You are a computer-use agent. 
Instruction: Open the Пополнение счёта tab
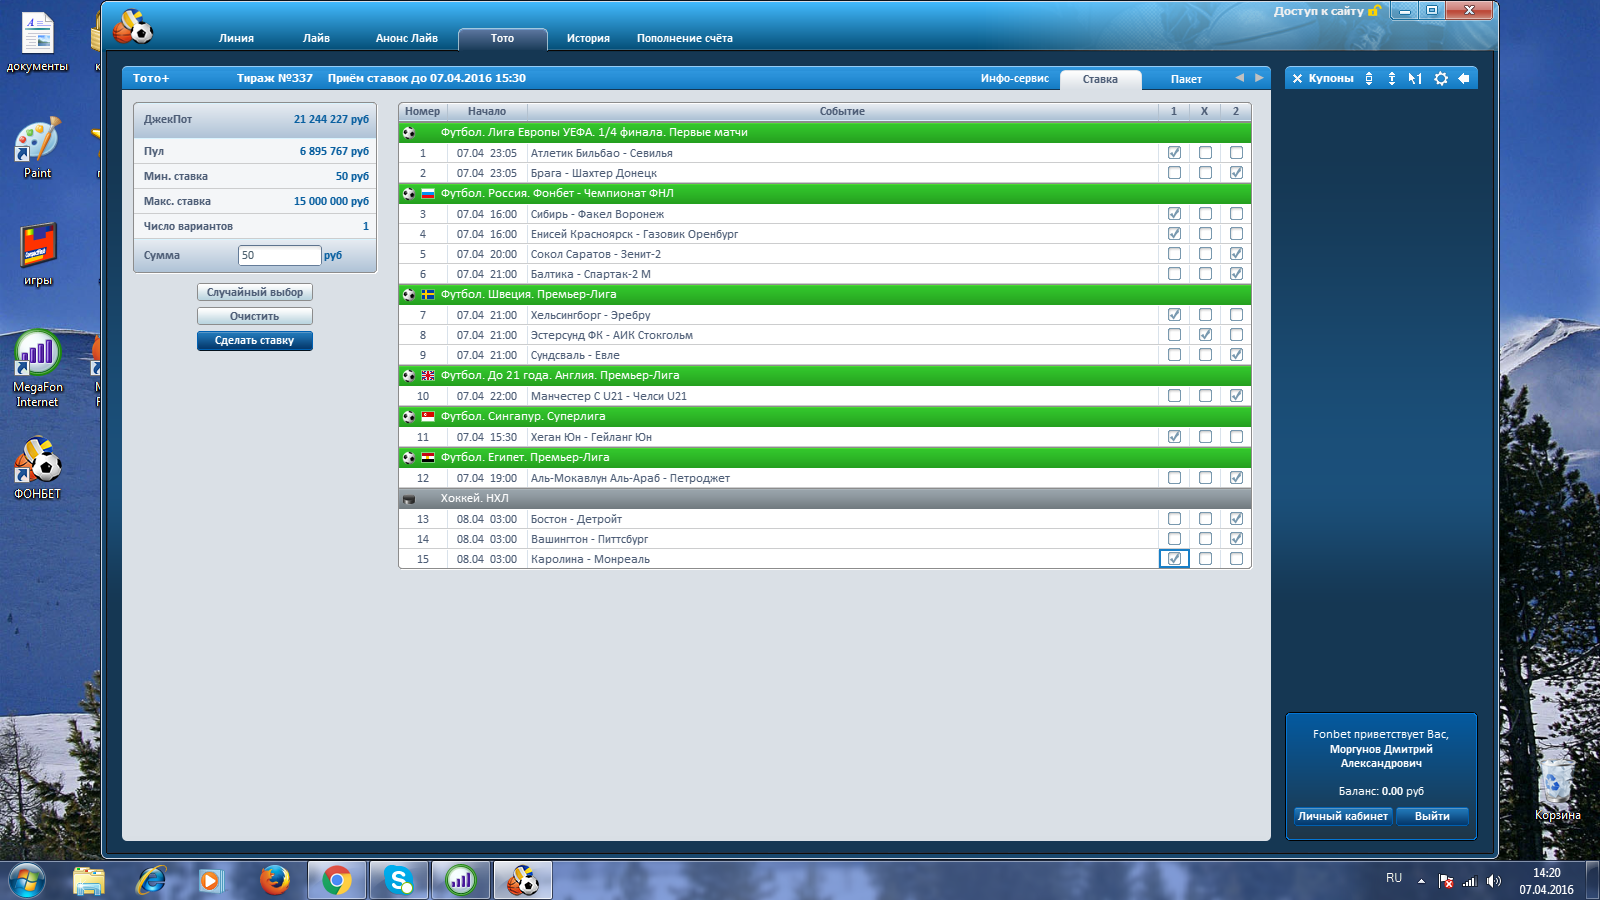point(684,38)
